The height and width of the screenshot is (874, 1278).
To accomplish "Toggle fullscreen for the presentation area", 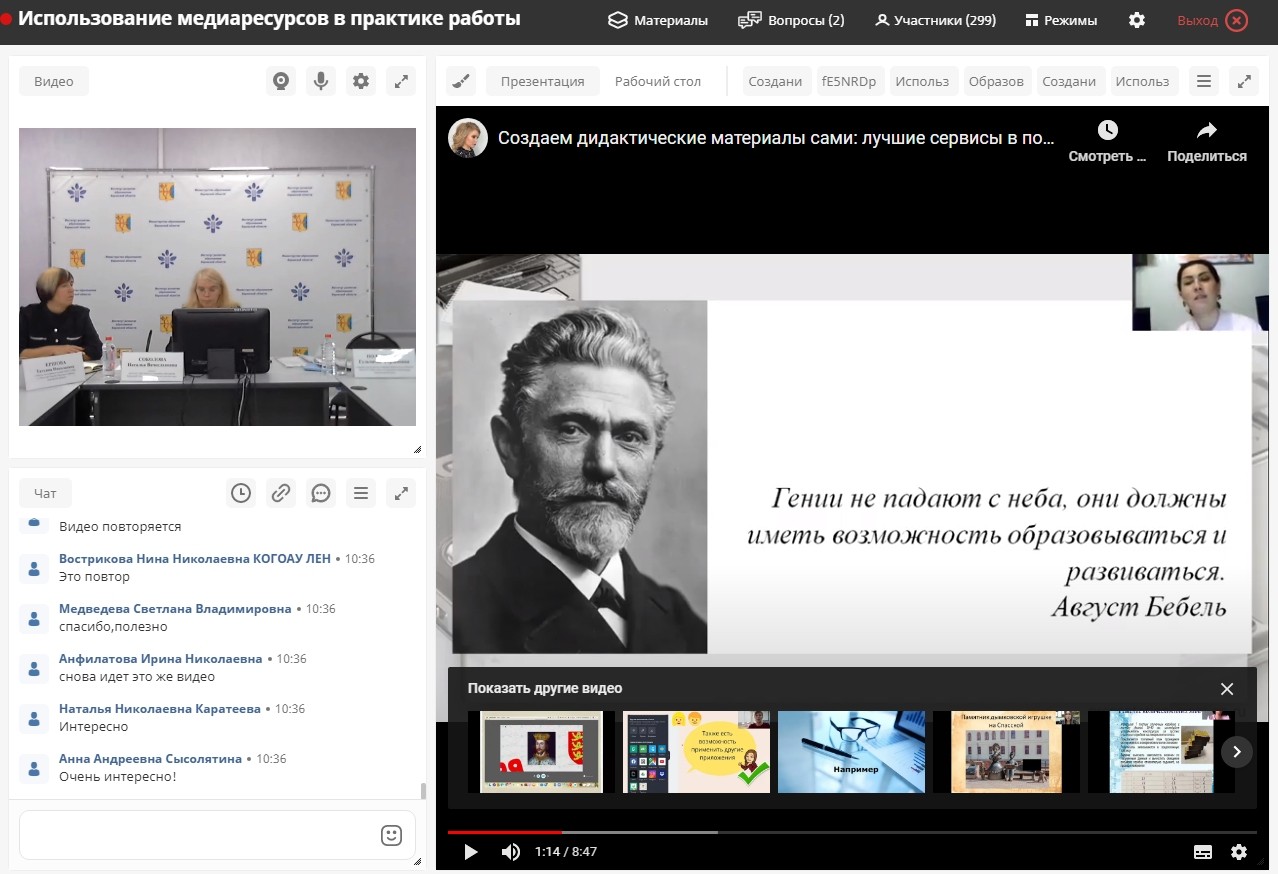I will click(1243, 80).
